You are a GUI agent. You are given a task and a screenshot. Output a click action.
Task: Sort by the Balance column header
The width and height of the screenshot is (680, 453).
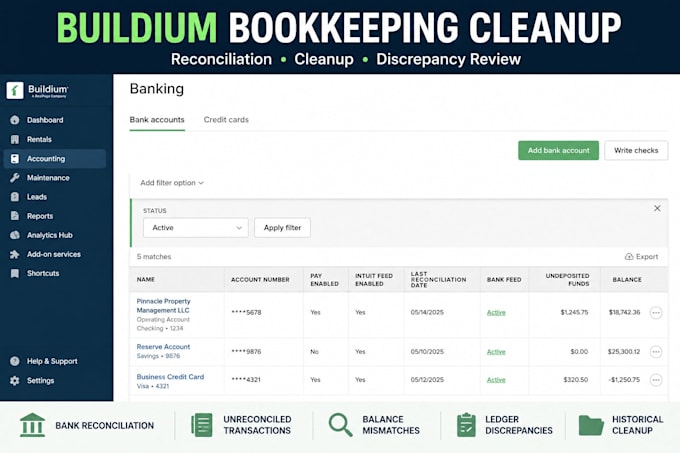[627, 280]
